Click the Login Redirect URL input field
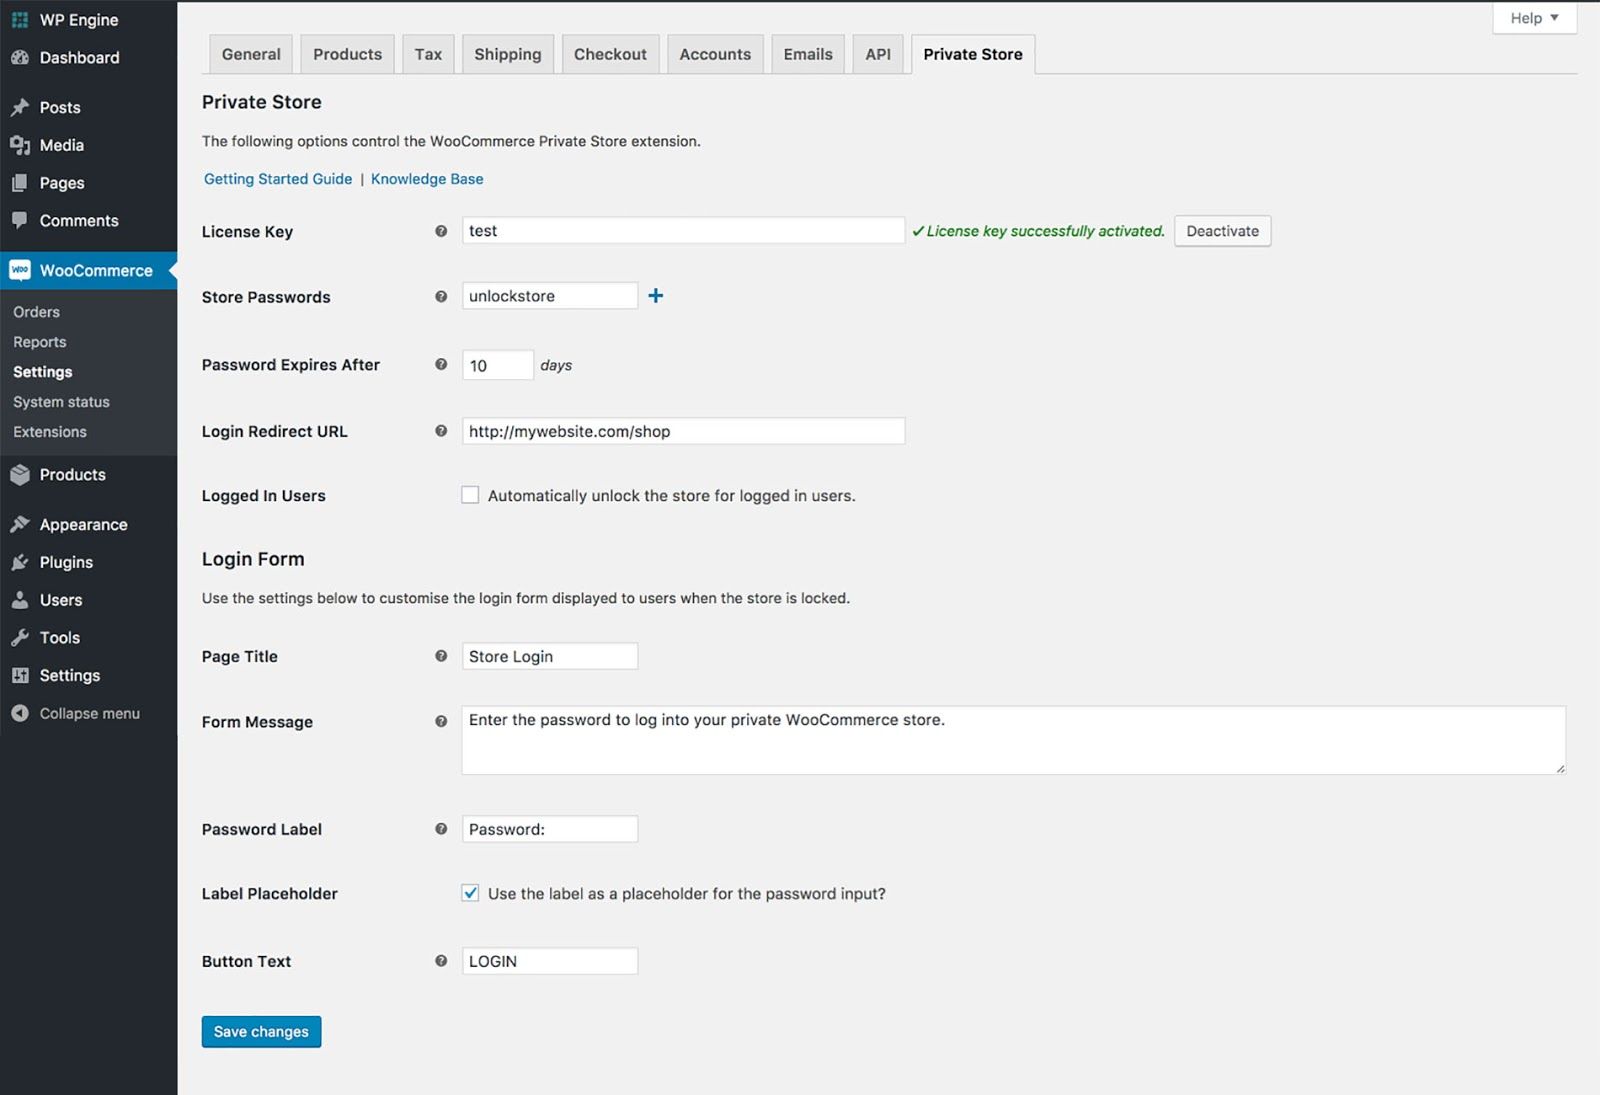This screenshot has width=1600, height=1095. coord(683,430)
